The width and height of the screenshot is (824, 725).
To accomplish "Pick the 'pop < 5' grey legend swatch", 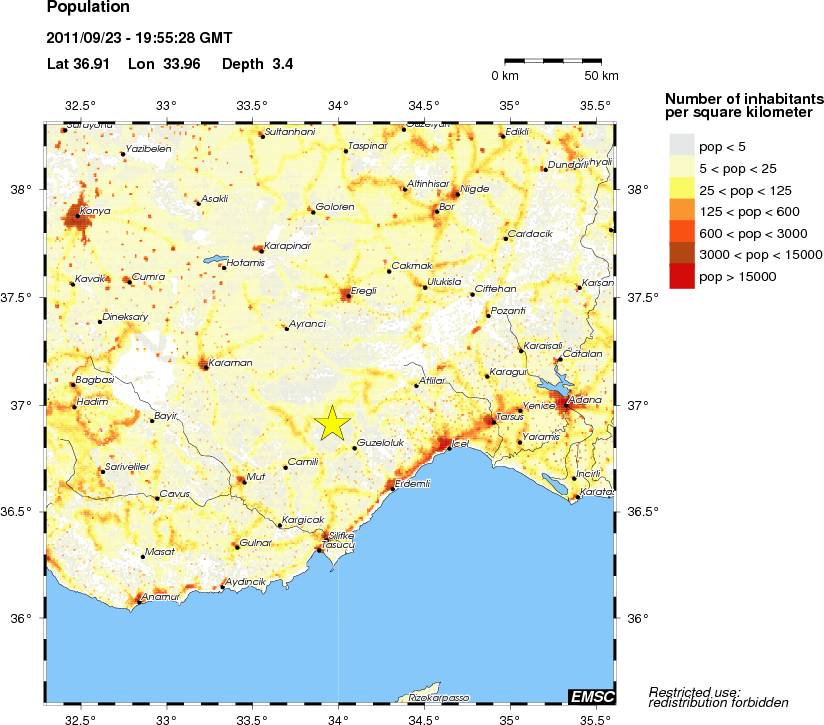I will [x=681, y=146].
